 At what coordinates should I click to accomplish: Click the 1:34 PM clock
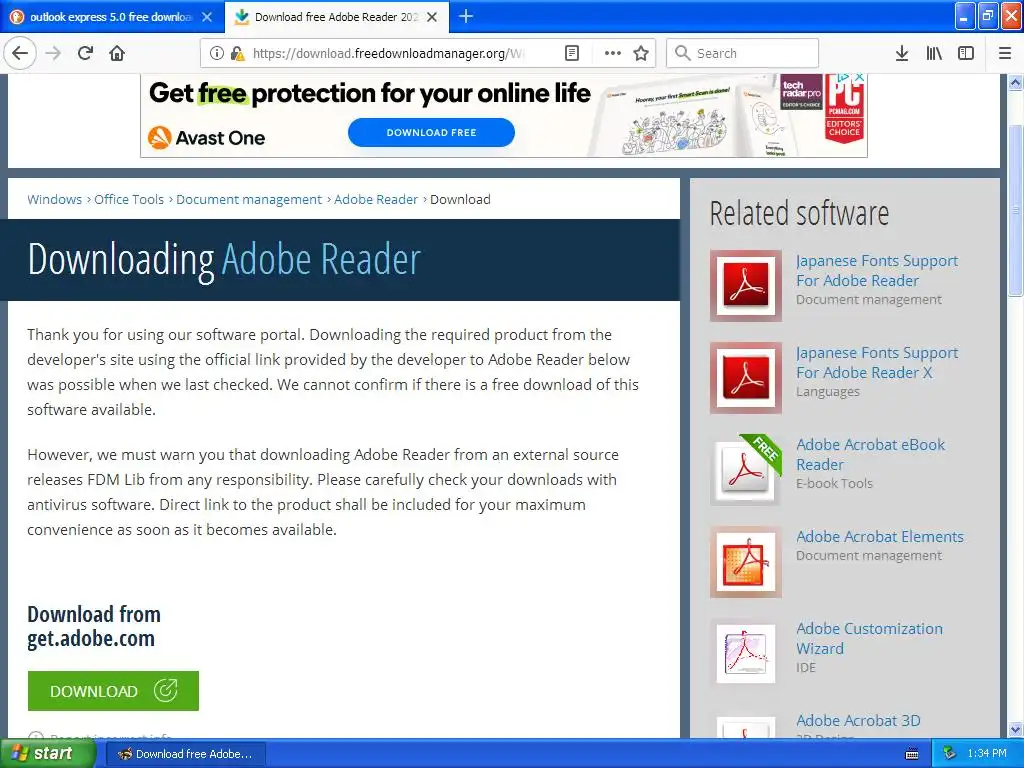(x=987, y=753)
